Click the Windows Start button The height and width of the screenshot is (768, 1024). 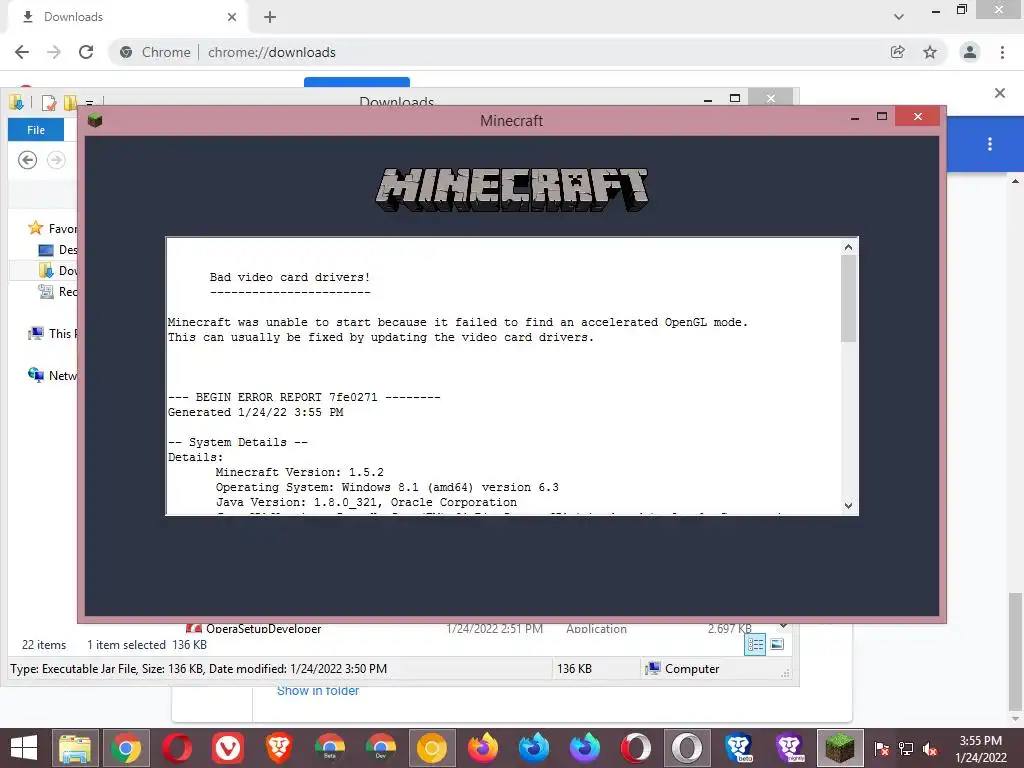click(x=24, y=748)
